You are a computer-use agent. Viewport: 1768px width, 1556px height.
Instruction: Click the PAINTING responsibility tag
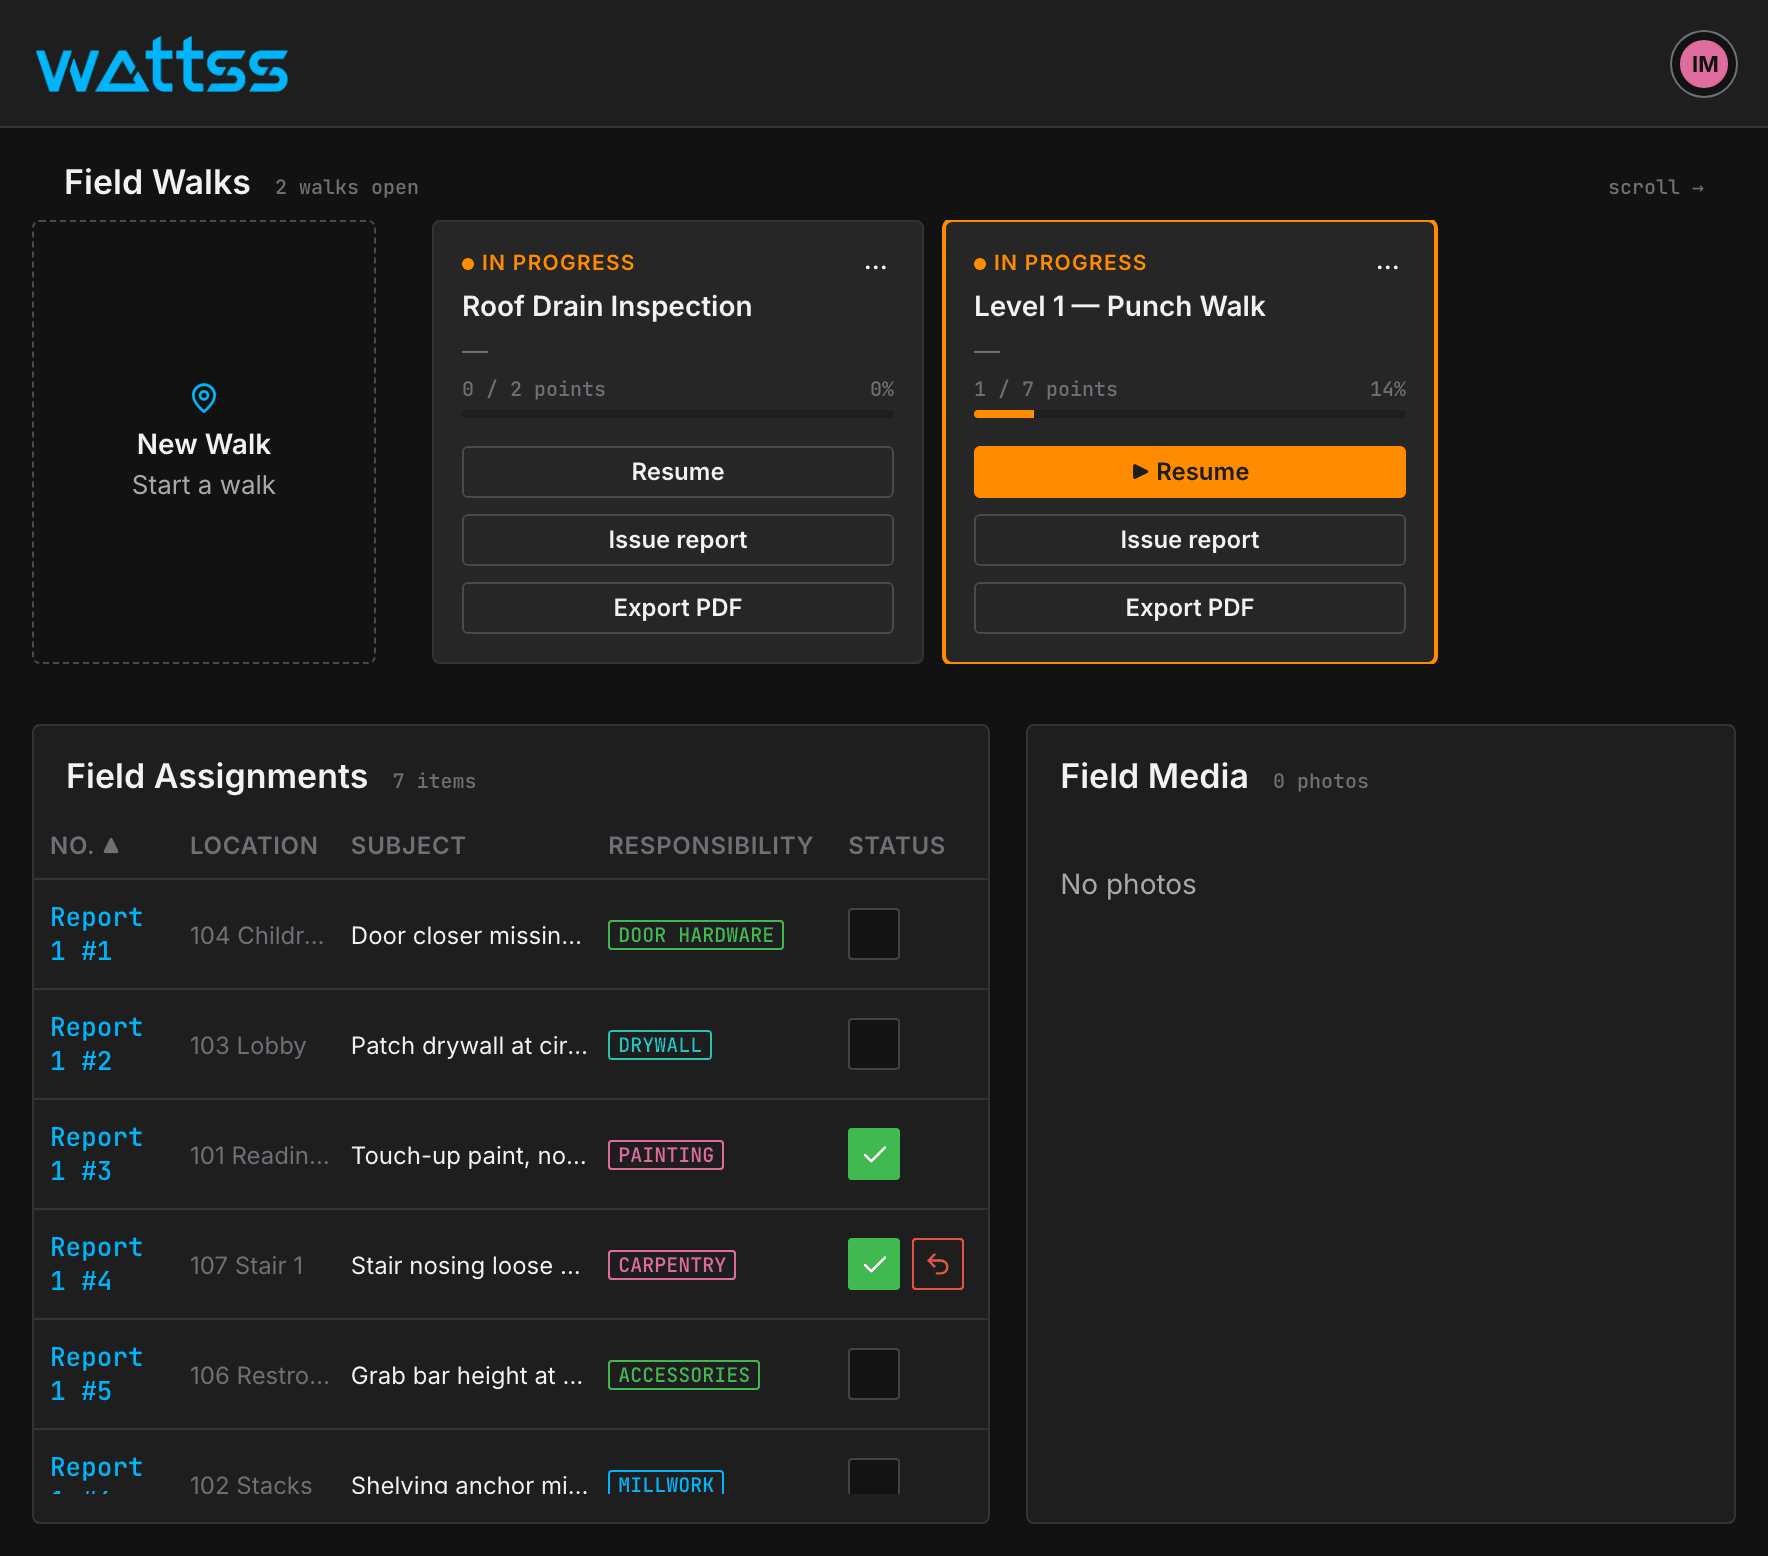point(666,1155)
